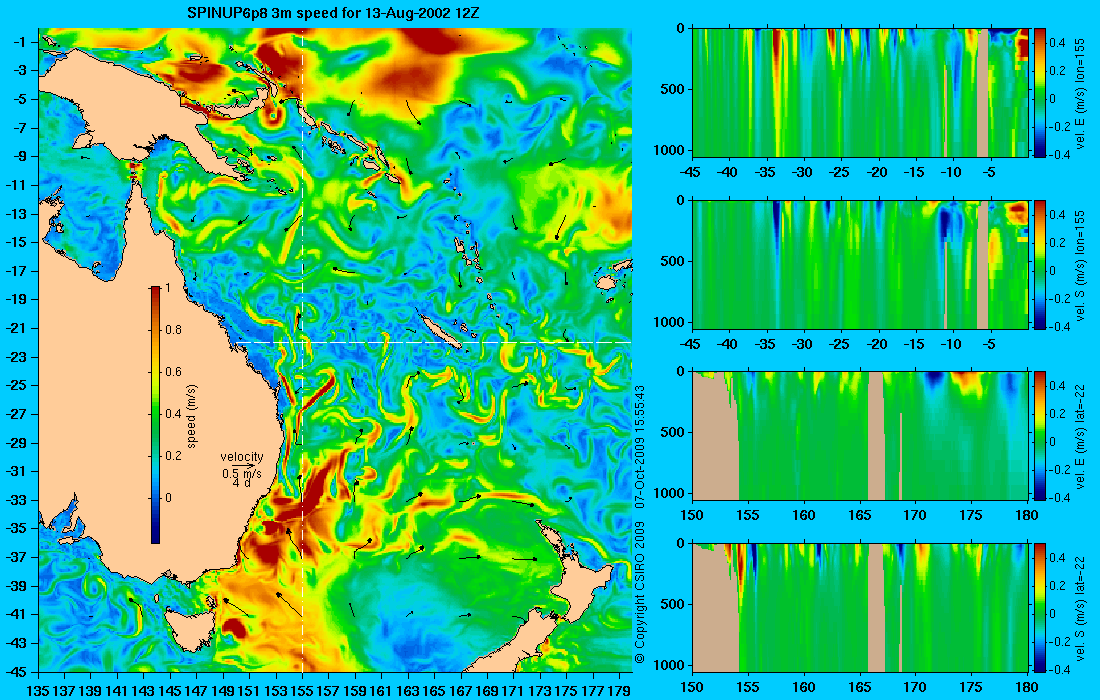The height and width of the screenshot is (700, 1100).
Task: Click the "0.8" tick on the speed colorbar
Action: [x=173, y=330]
